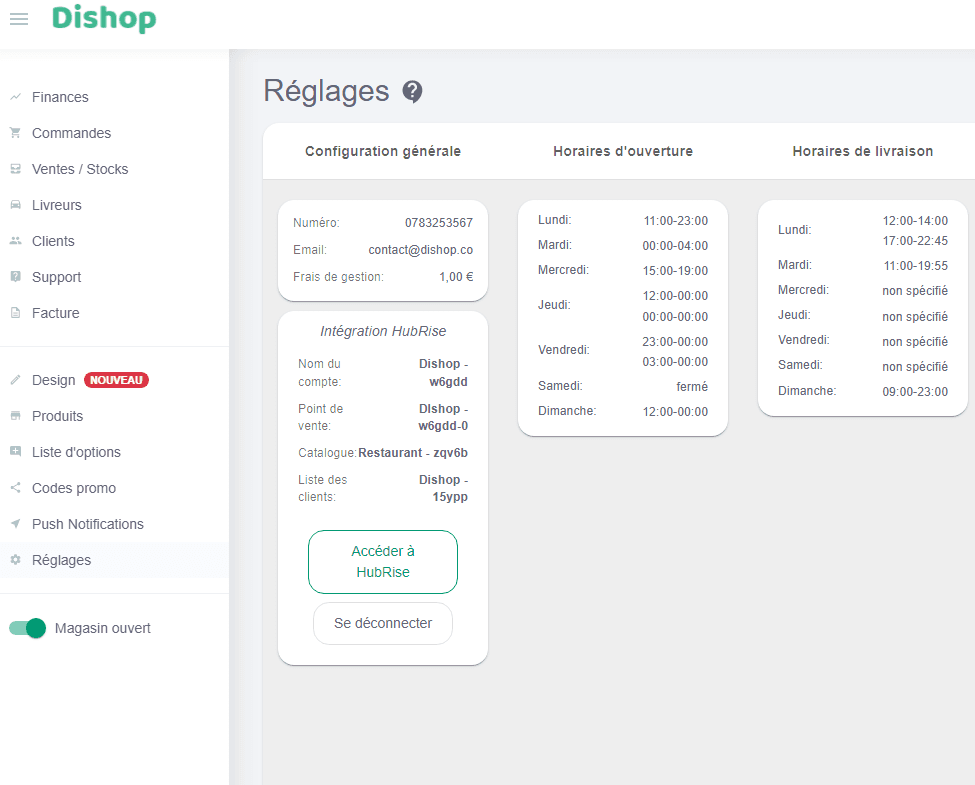Click the Produits store icon
975x785 pixels.
(16, 416)
